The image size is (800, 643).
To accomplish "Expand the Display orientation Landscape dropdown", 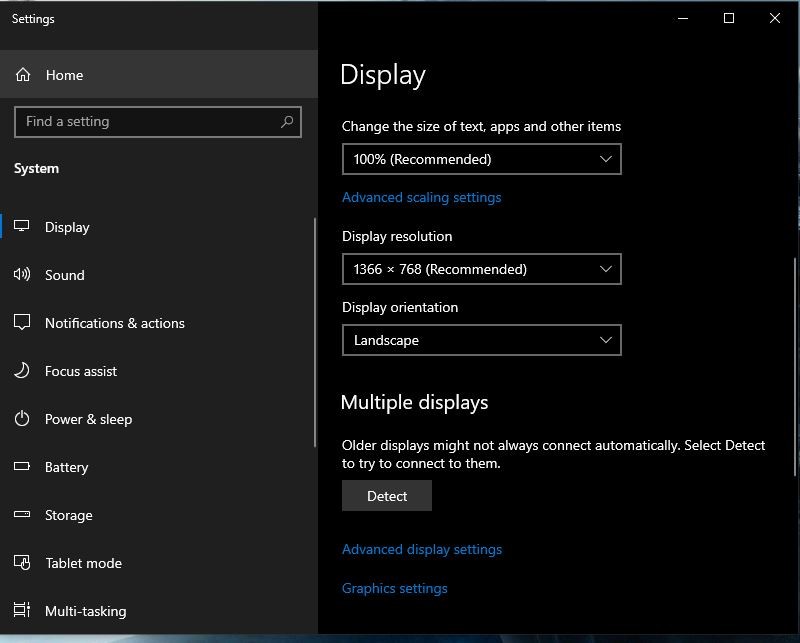I will [481, 340].
